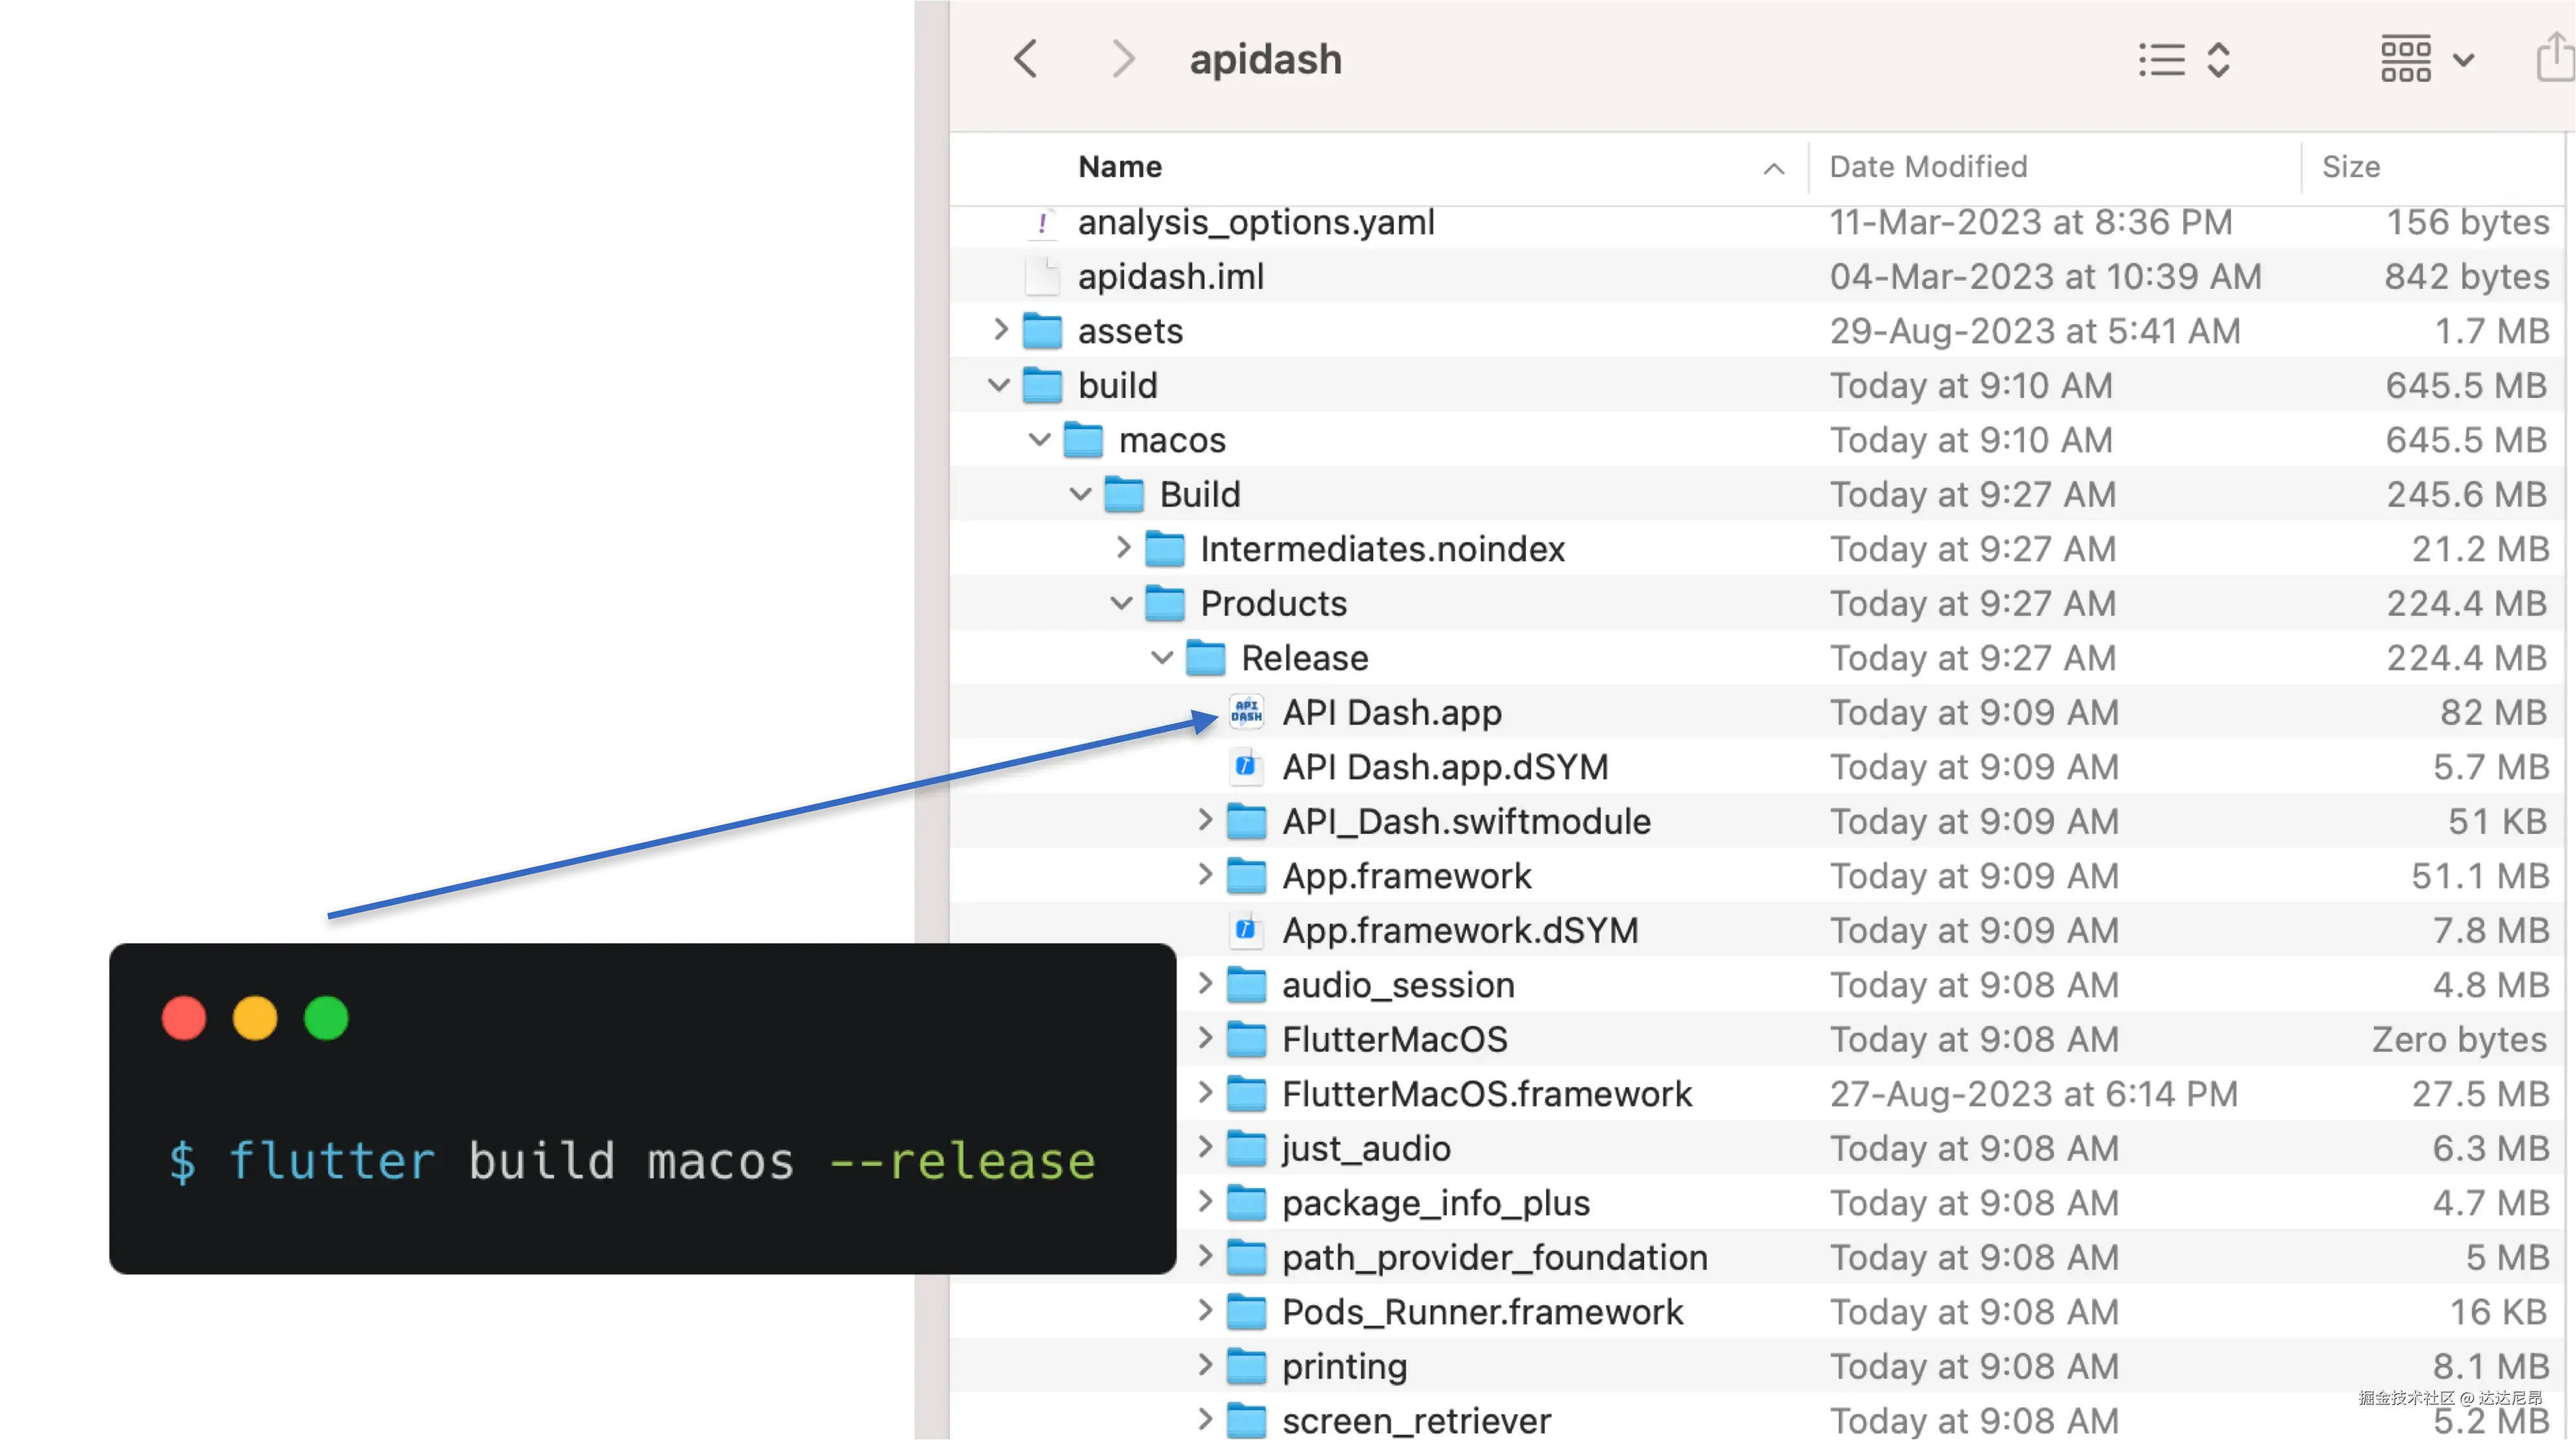Sort by Date Modified column header
The height and width of the screenshot is (1440, 2576).
[1928, 167]
